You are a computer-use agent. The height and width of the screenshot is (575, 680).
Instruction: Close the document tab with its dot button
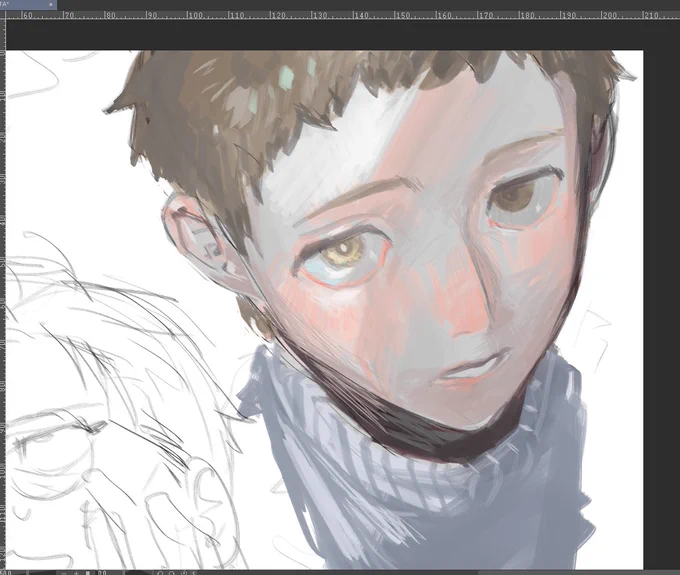[x=51, y=4]
